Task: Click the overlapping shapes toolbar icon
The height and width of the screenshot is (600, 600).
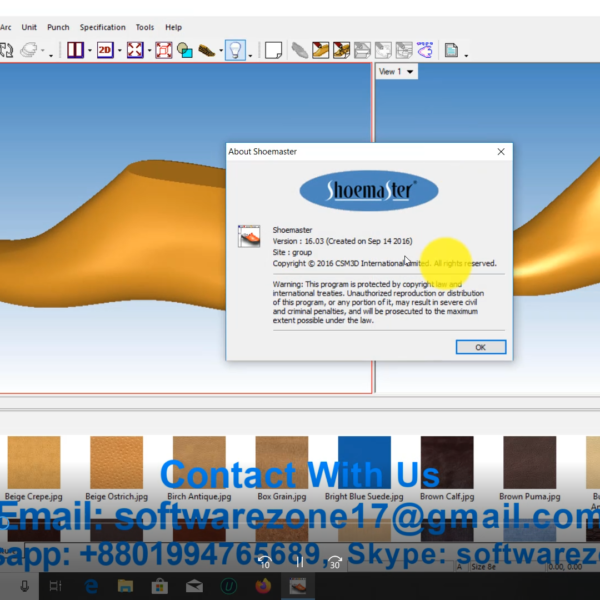Action: 185,50
